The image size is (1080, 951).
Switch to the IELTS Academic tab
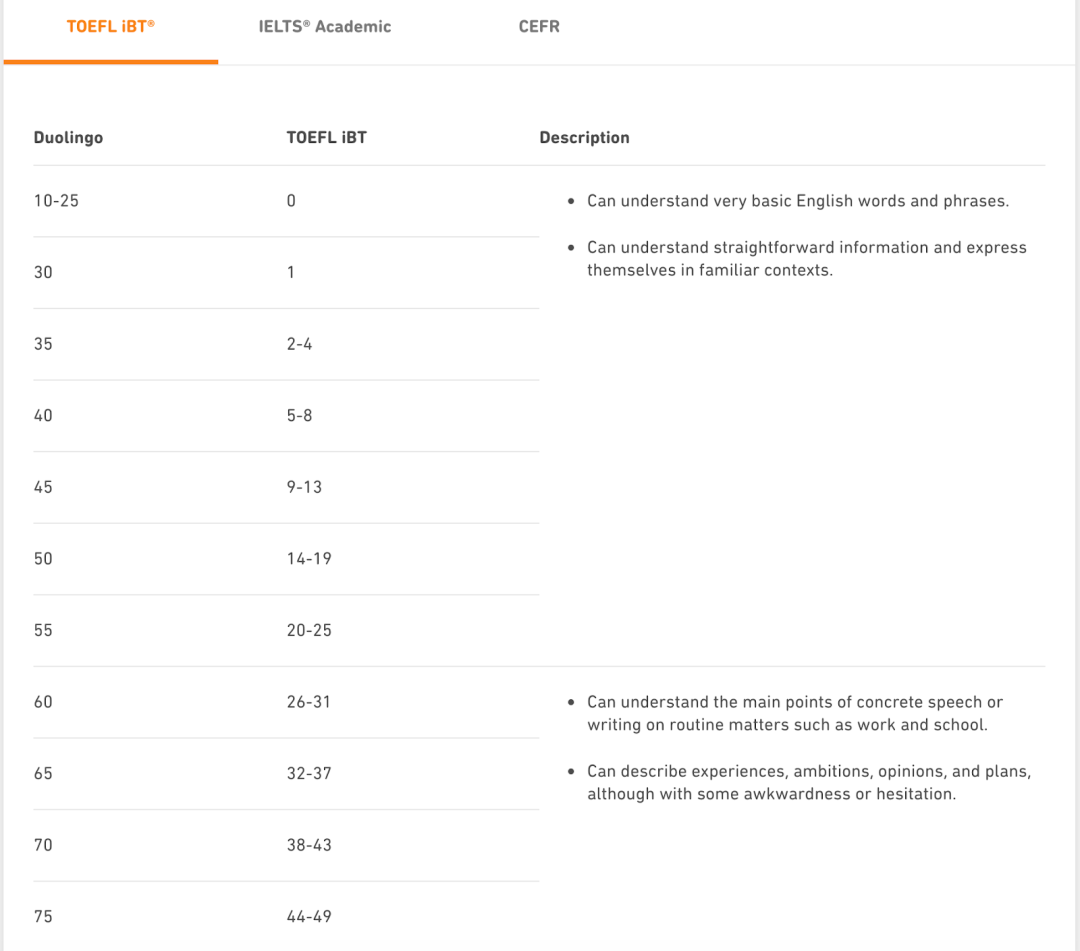tap(325, 27)
